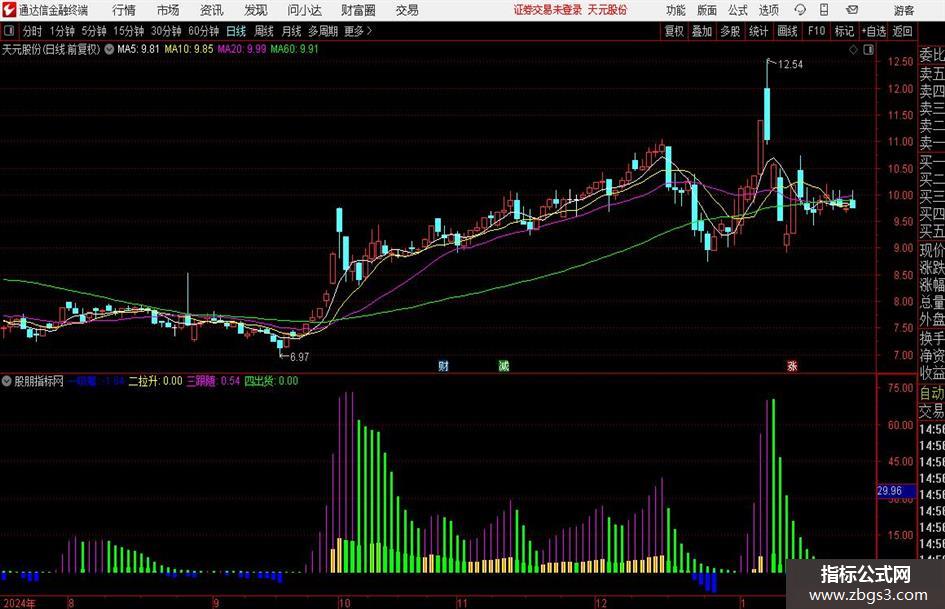Click the 四出货: 0.00 indicator label
This screenshot has height=609, width=945.
(x=271, y=381)
